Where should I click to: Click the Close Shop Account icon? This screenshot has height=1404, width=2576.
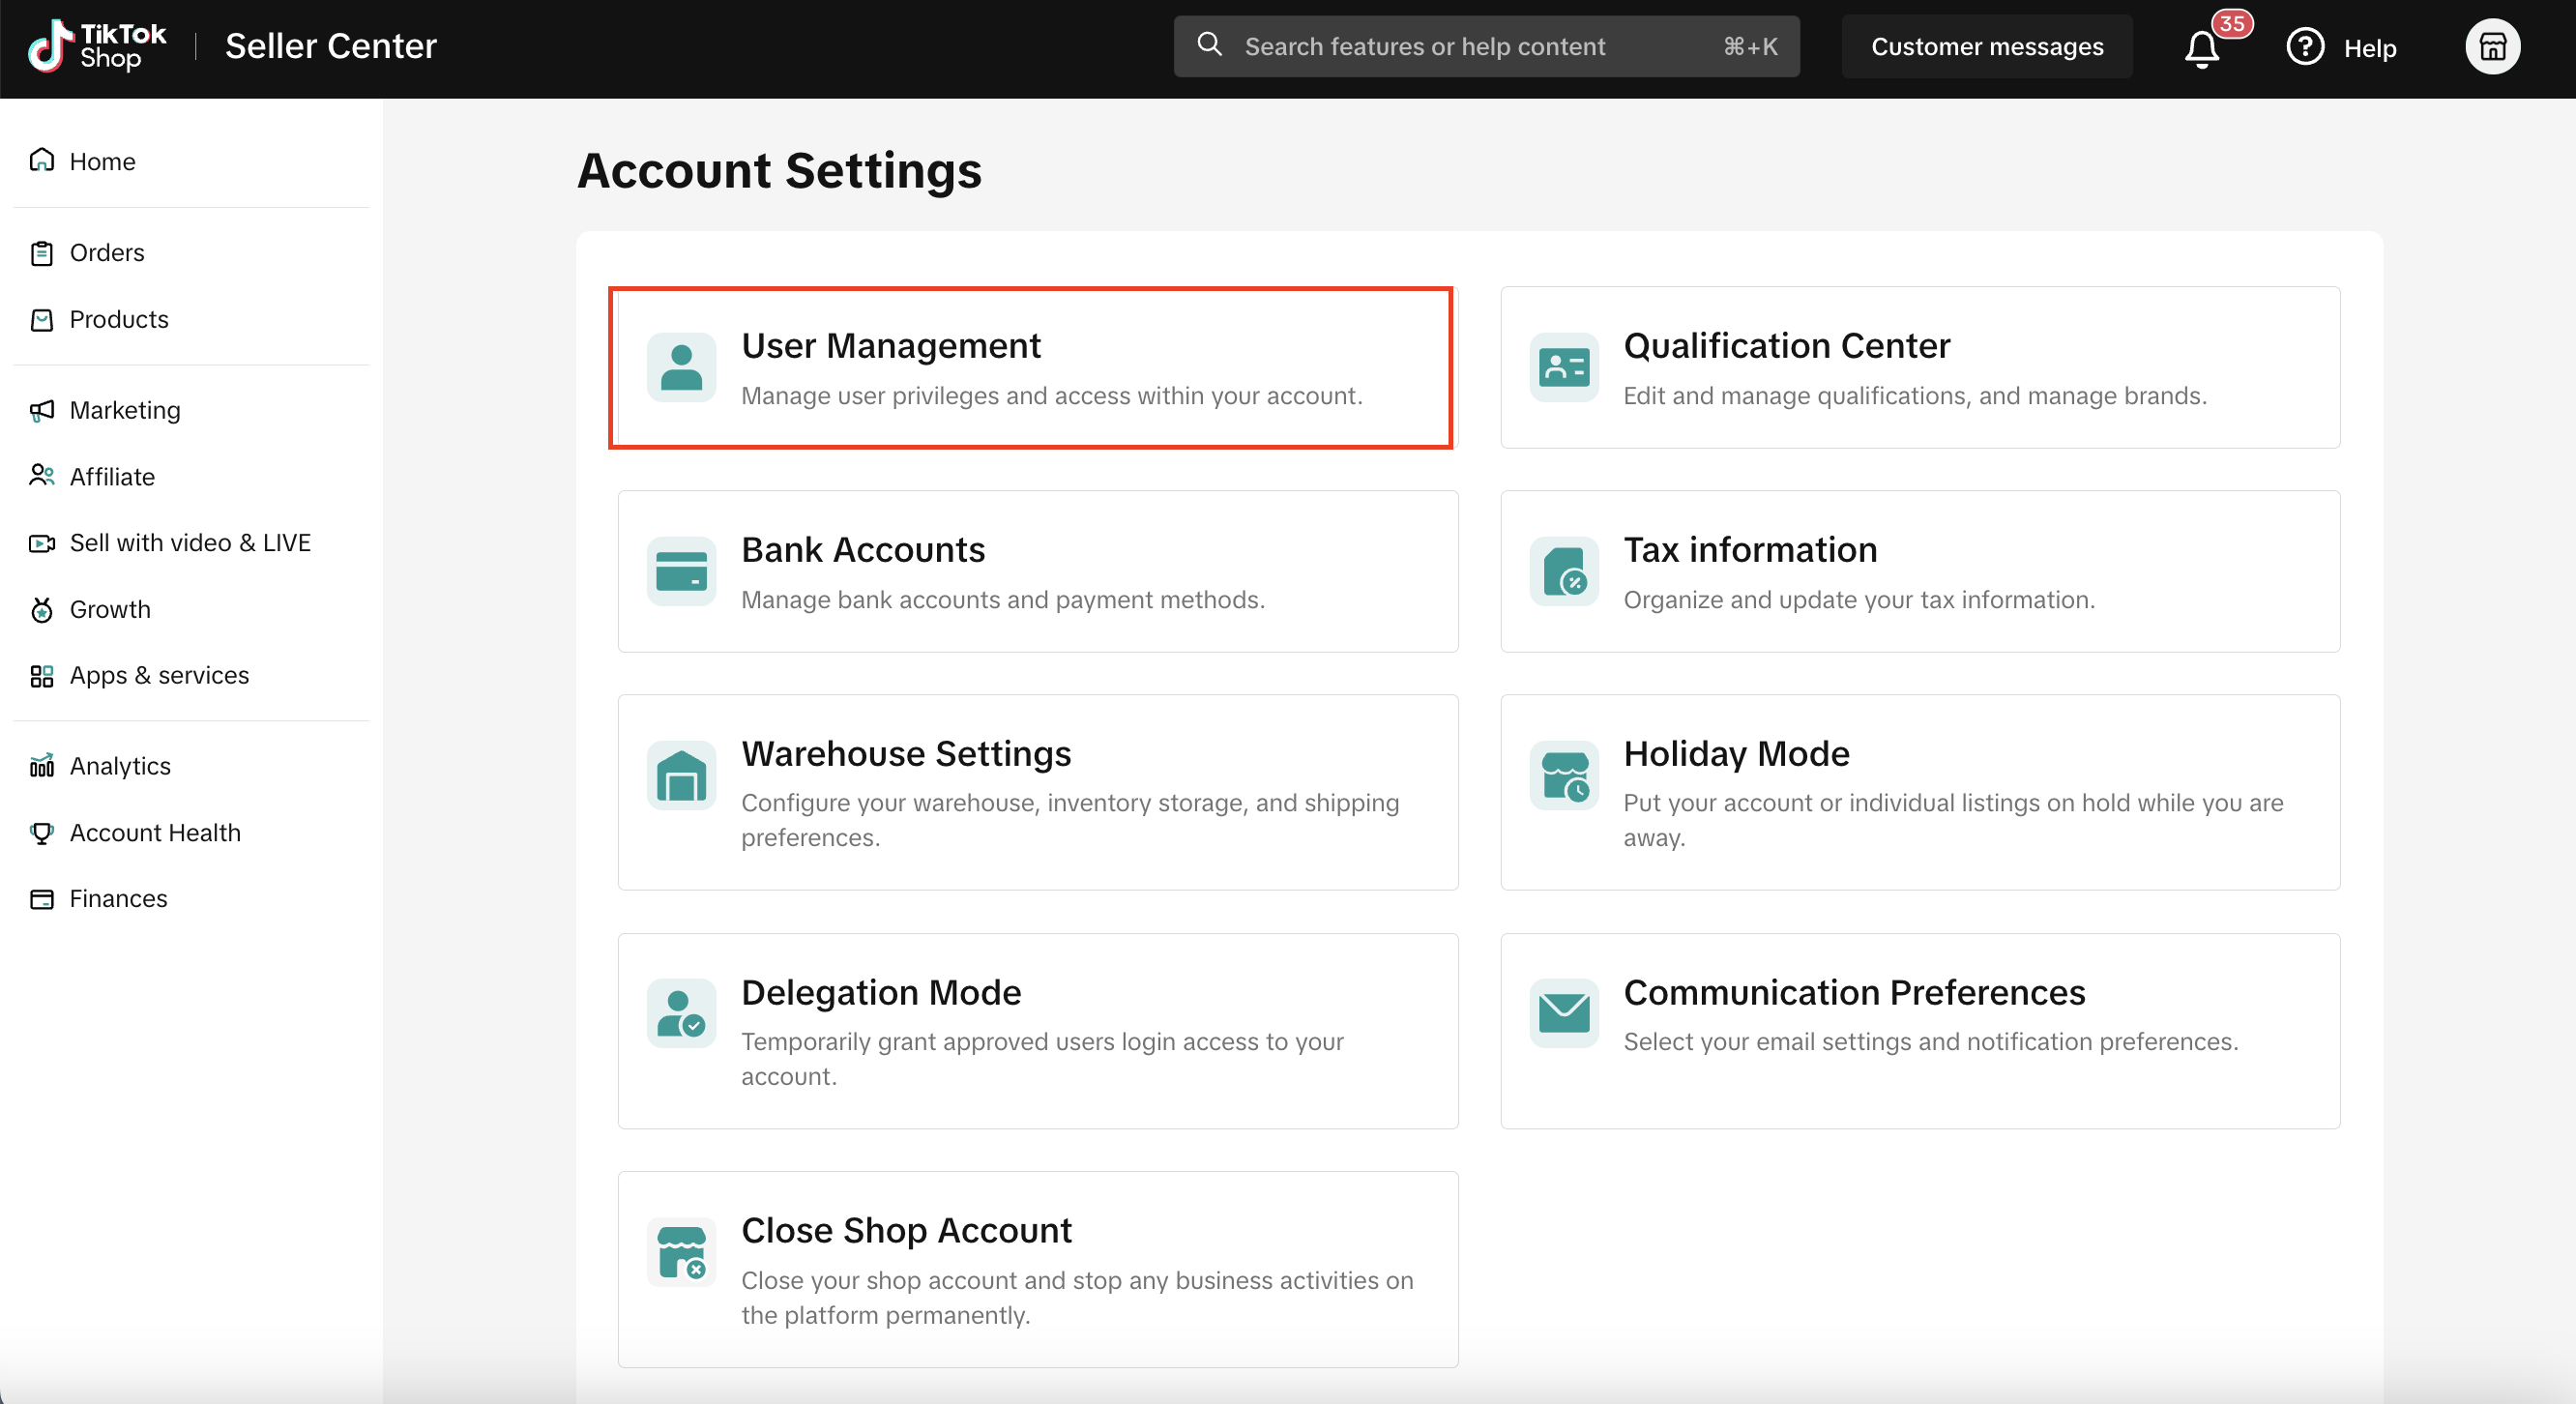click(681, 1252)
